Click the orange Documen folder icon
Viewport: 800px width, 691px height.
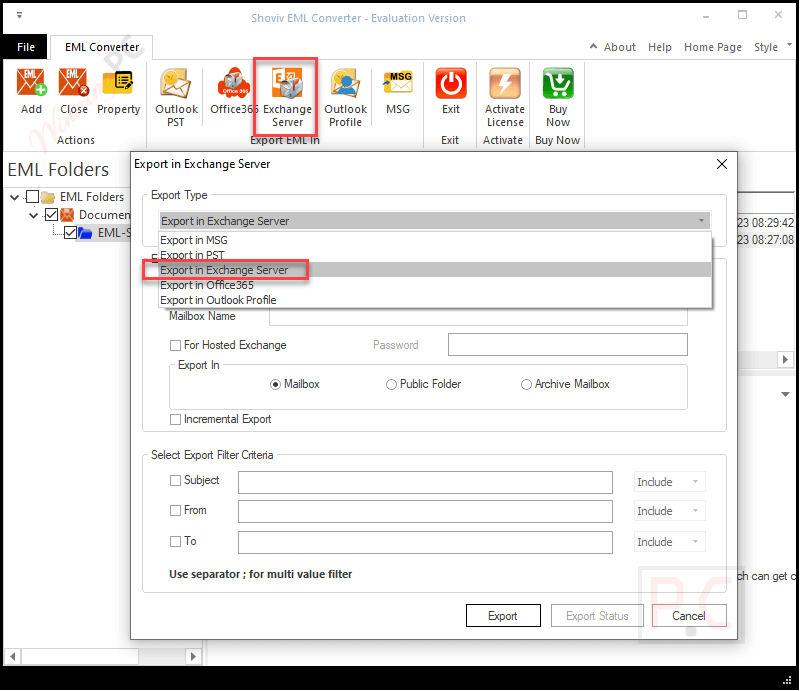[67, 215]
